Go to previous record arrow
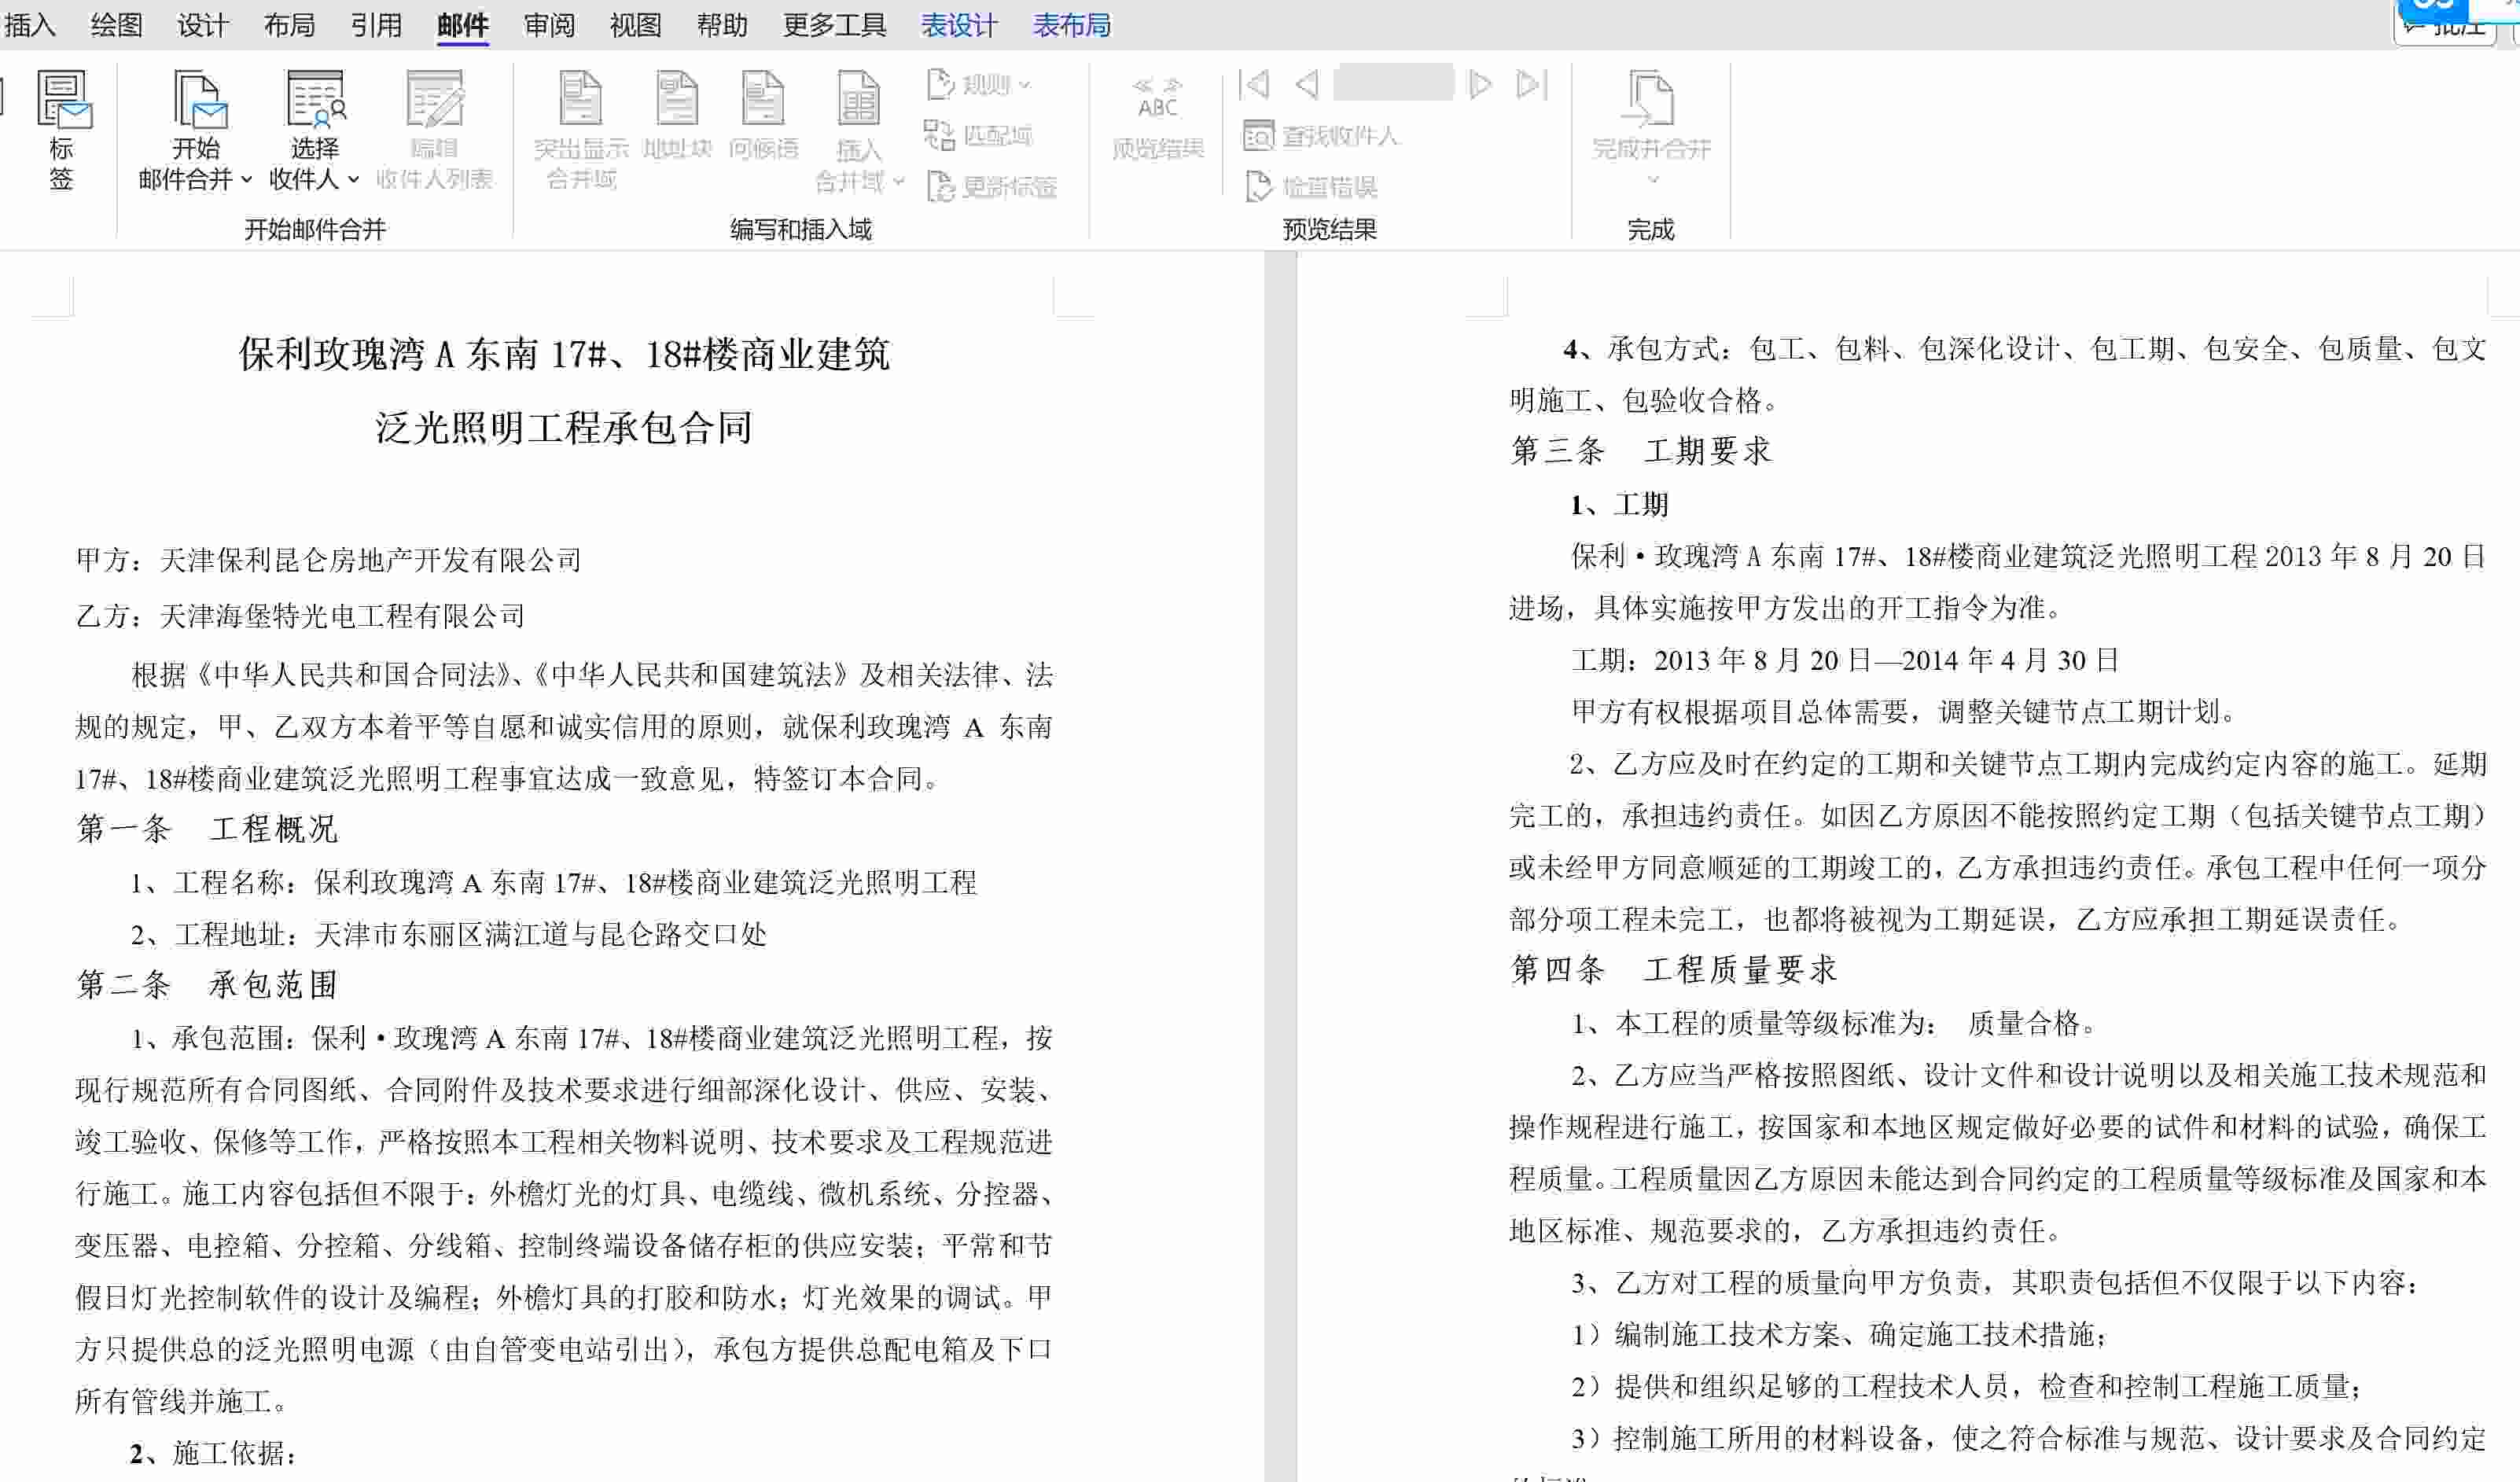This screenshot has height=1482, width=2520. point(1307,84)
